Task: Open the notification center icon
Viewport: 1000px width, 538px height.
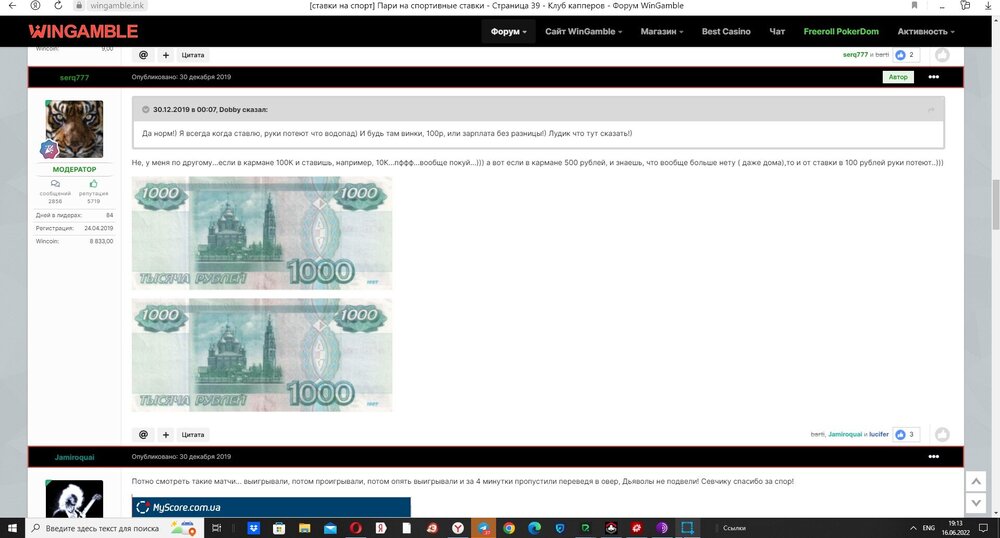Action: pos(983,528)
